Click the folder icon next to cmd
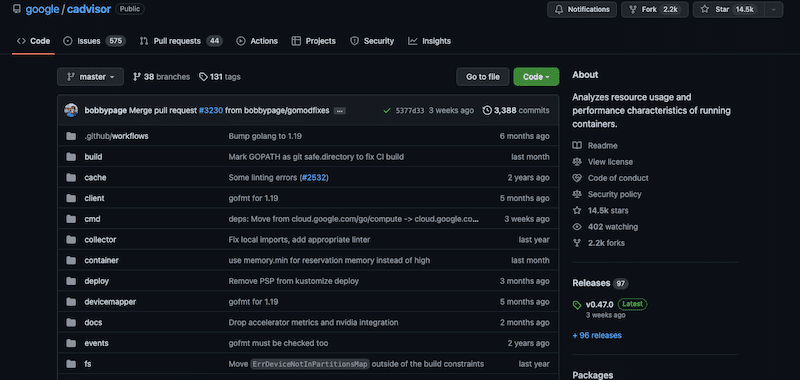This screenshot has width=800, height=380. click(71, 219)
